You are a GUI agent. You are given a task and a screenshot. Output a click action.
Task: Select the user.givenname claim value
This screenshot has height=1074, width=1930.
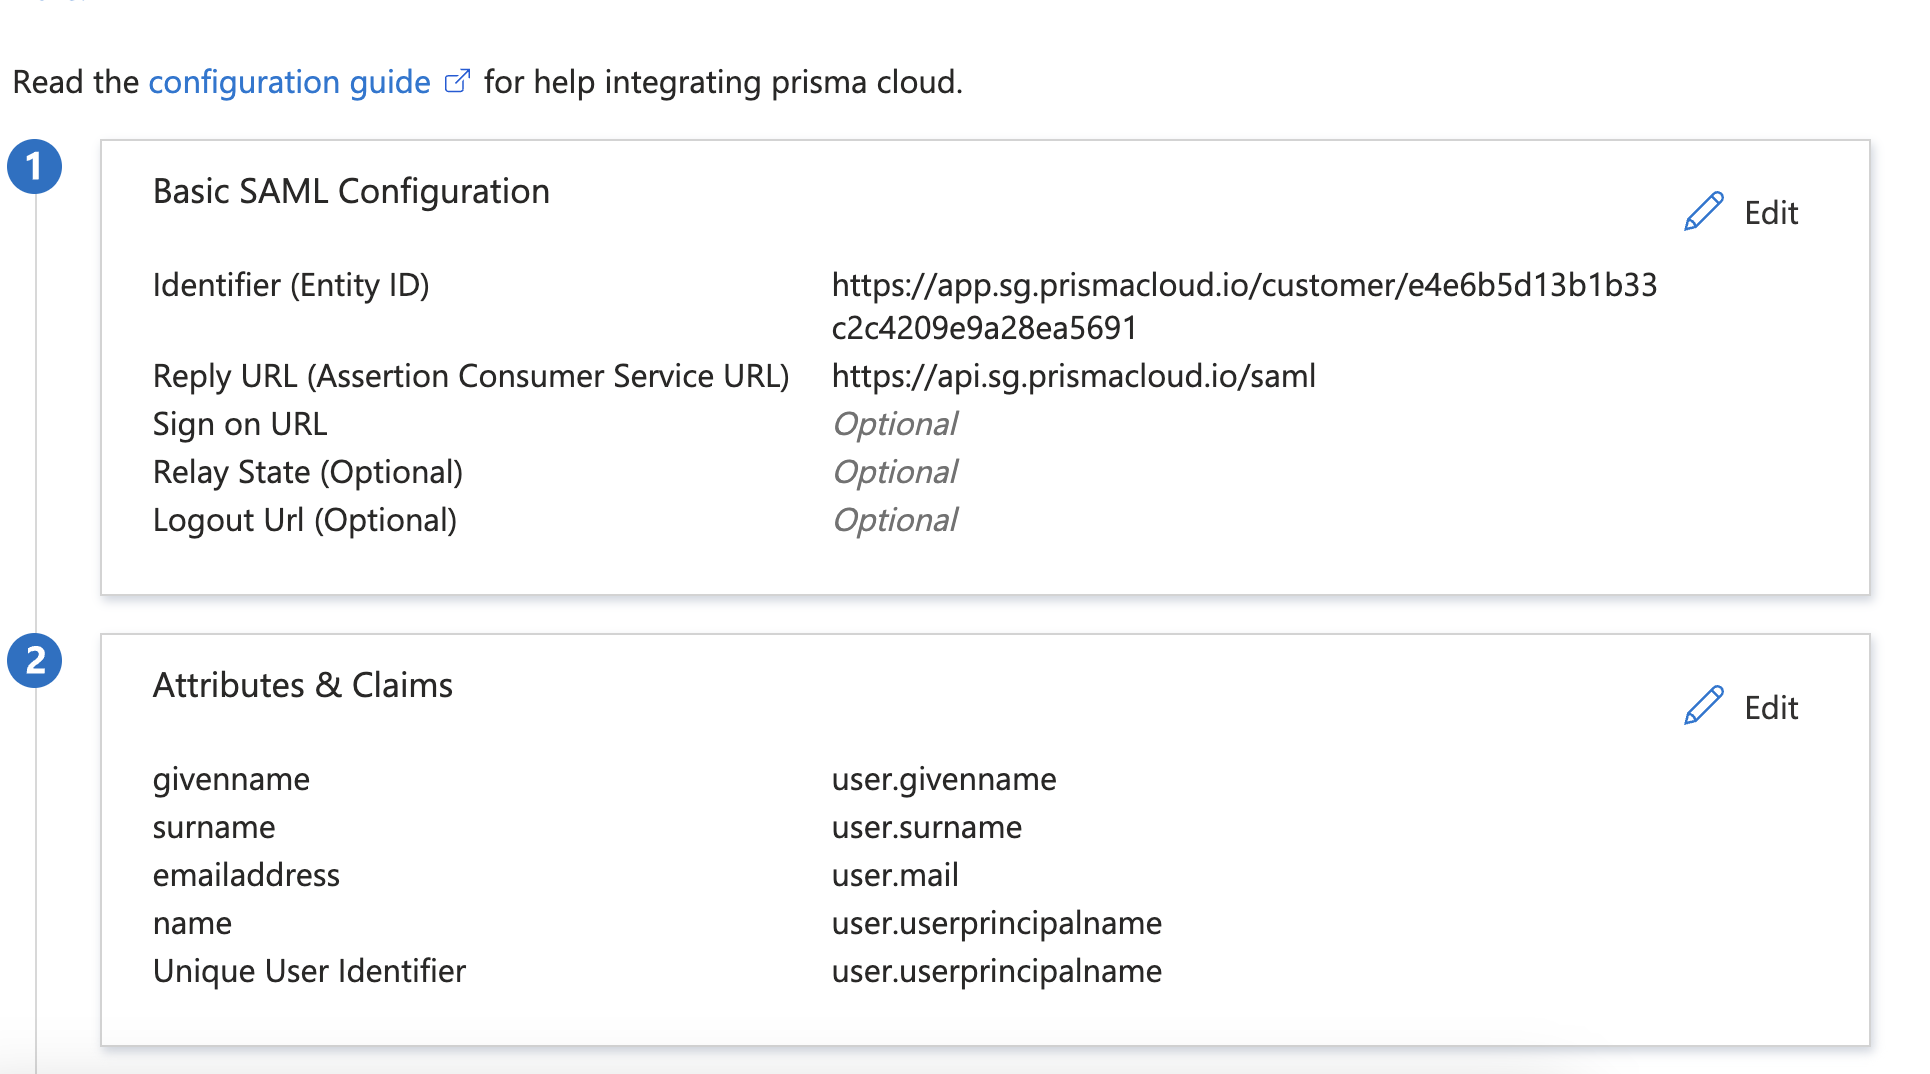click(943, 780)
